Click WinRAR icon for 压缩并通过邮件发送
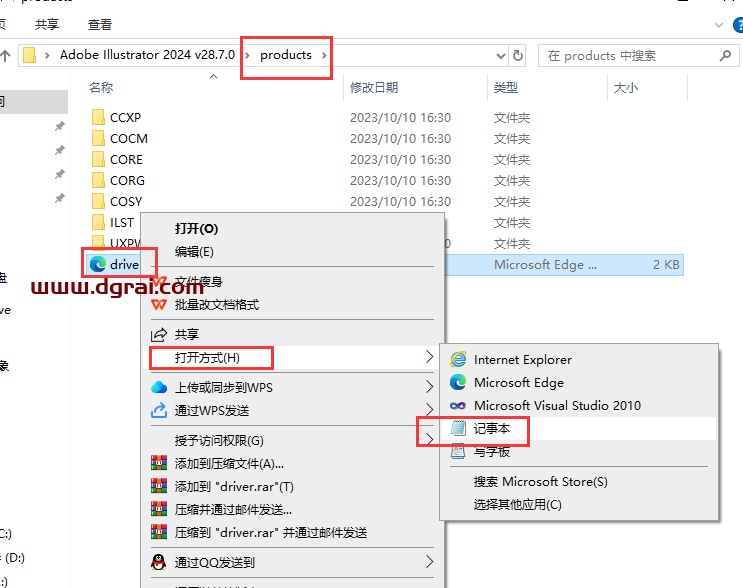This screenshot has width=743, height=588. coord(159,508)
